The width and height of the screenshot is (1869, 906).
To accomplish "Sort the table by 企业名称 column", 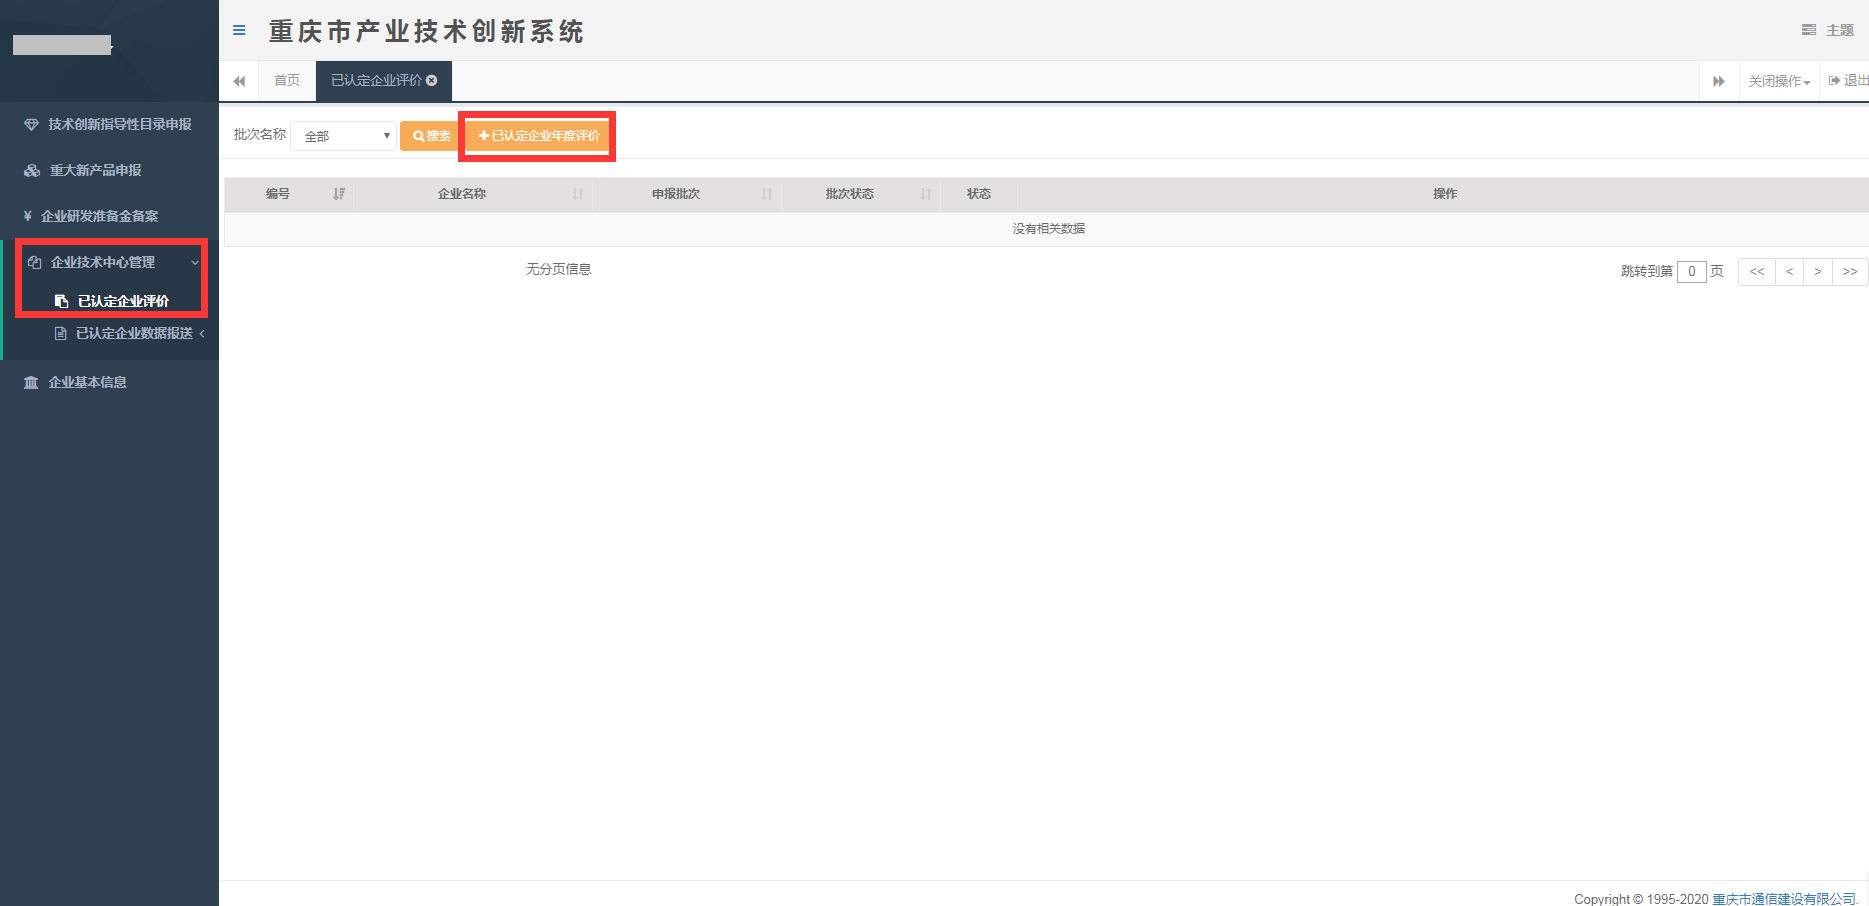I will [473, 194].
